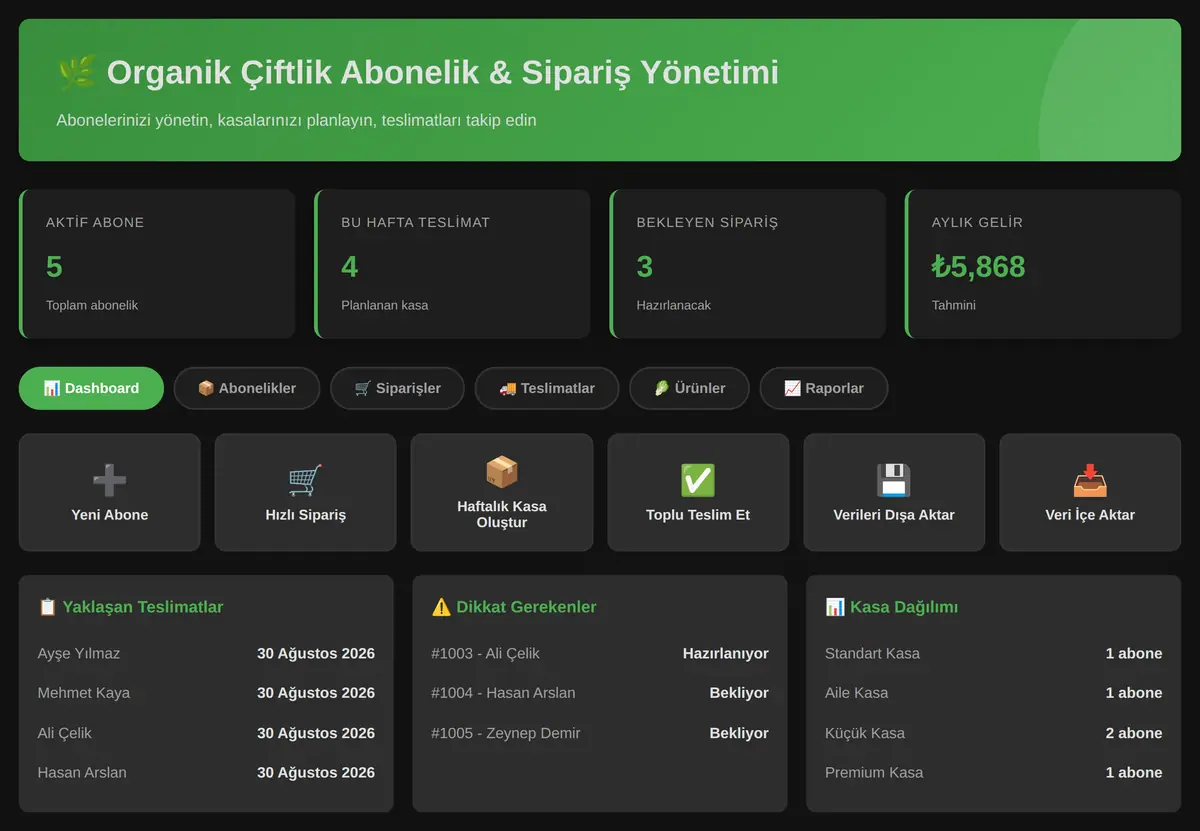Select Ali Çelik in Yaklaşan Teslimatlar list
This screenshot has width=1200, height=831.
[65, 733]
